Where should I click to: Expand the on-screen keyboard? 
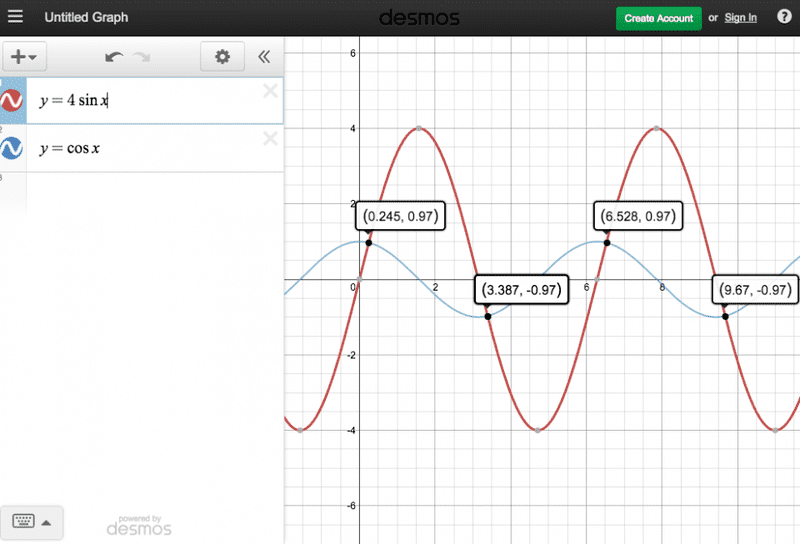[32, 521]
